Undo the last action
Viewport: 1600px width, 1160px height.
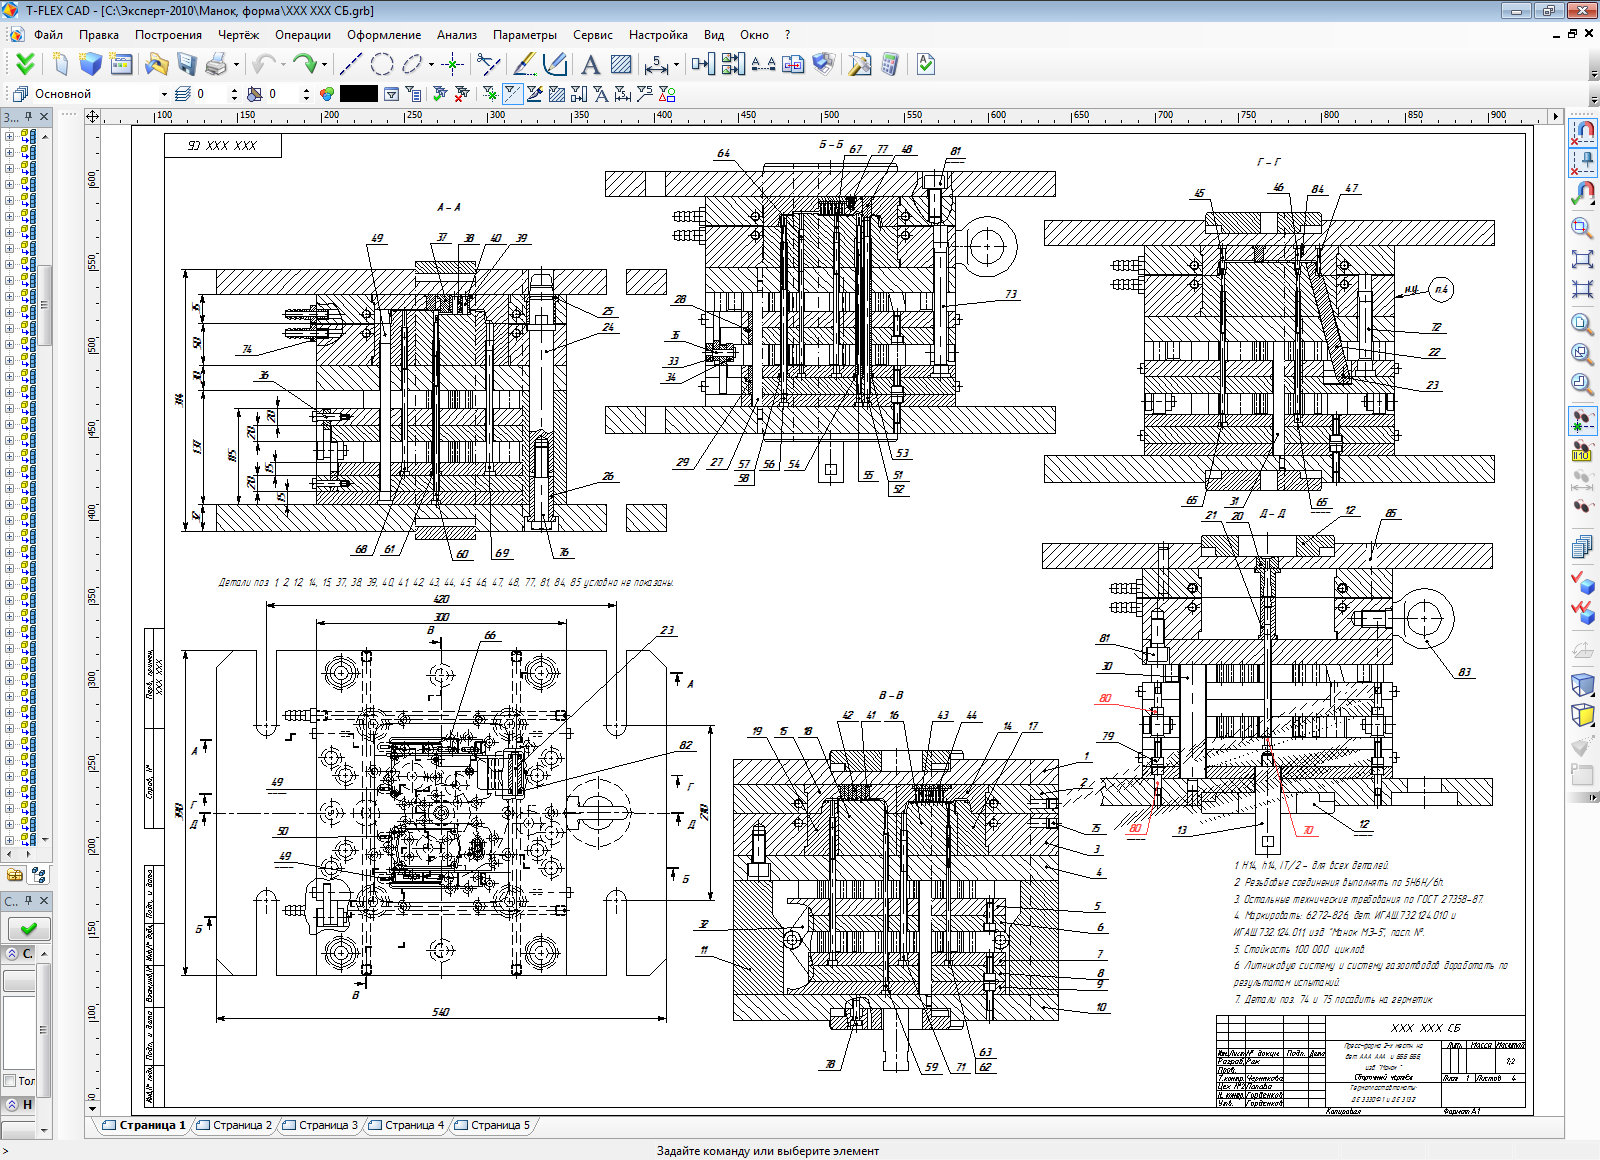click(x=263, y=64)
